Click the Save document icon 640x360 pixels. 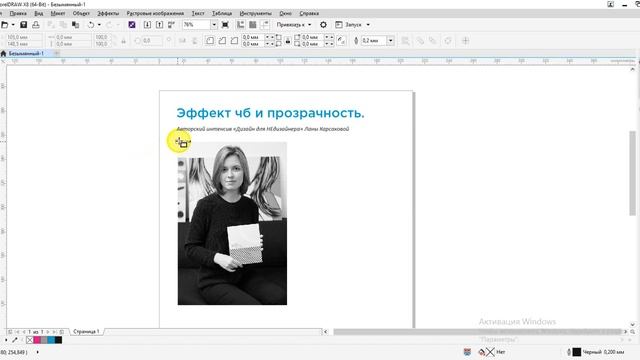tap(24, 25)
